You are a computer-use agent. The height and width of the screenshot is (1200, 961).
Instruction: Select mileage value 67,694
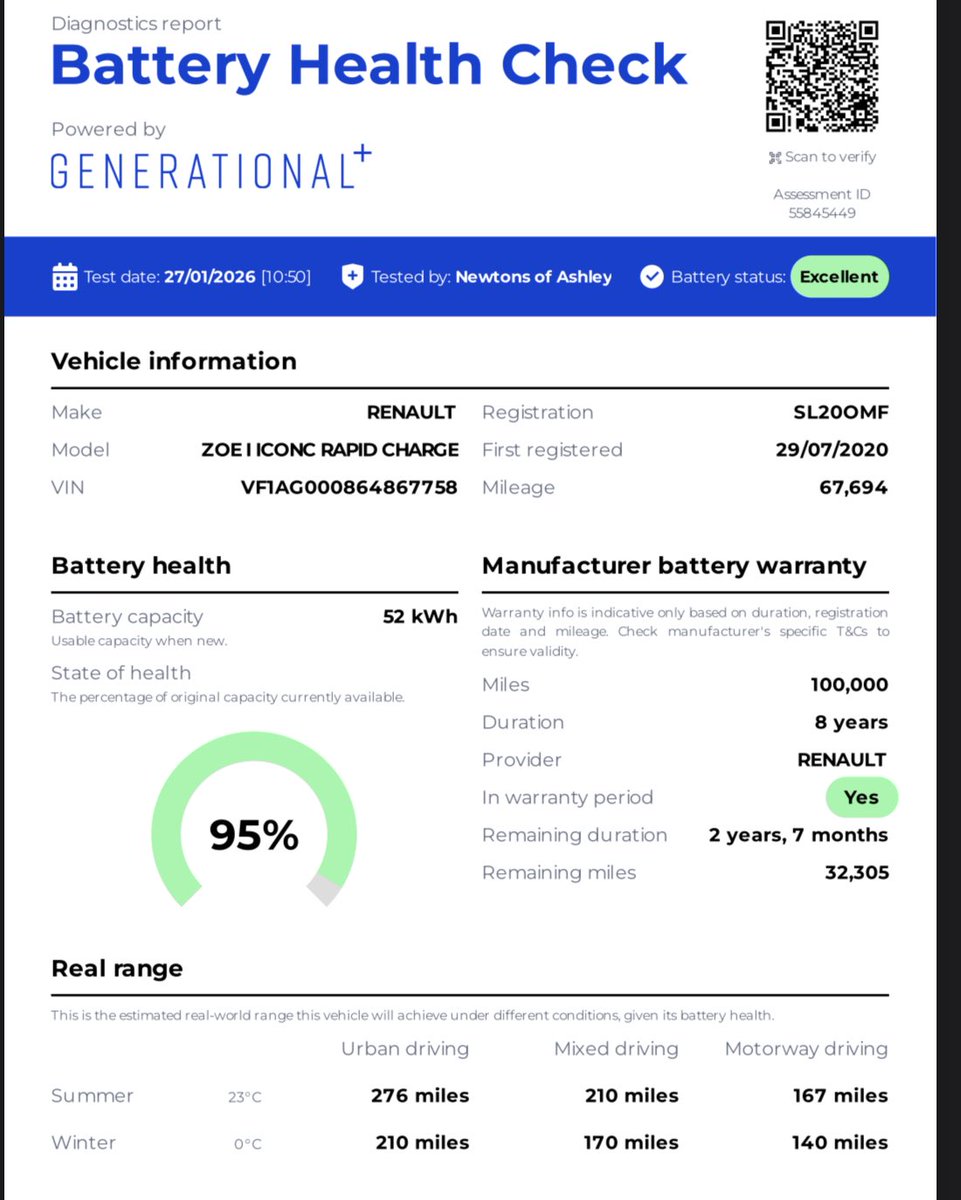(852, 488)
